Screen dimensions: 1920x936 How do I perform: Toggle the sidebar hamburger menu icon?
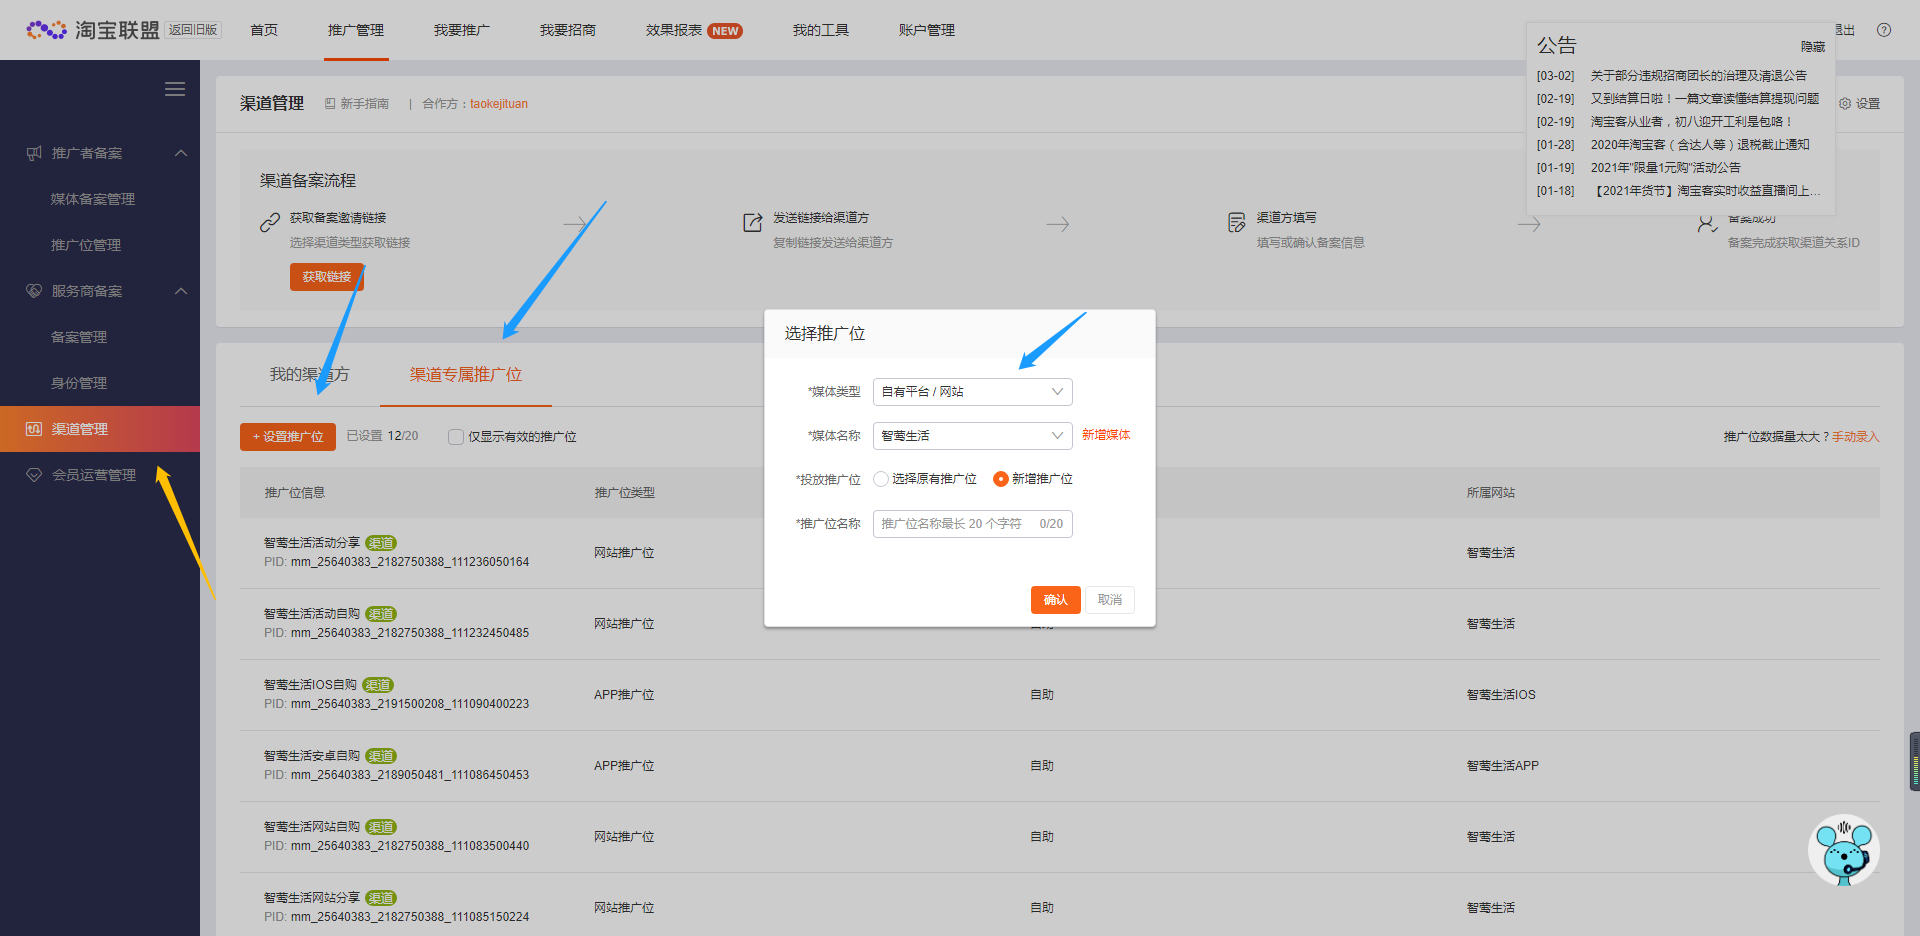pyautogui.click(x=175, y=89)
